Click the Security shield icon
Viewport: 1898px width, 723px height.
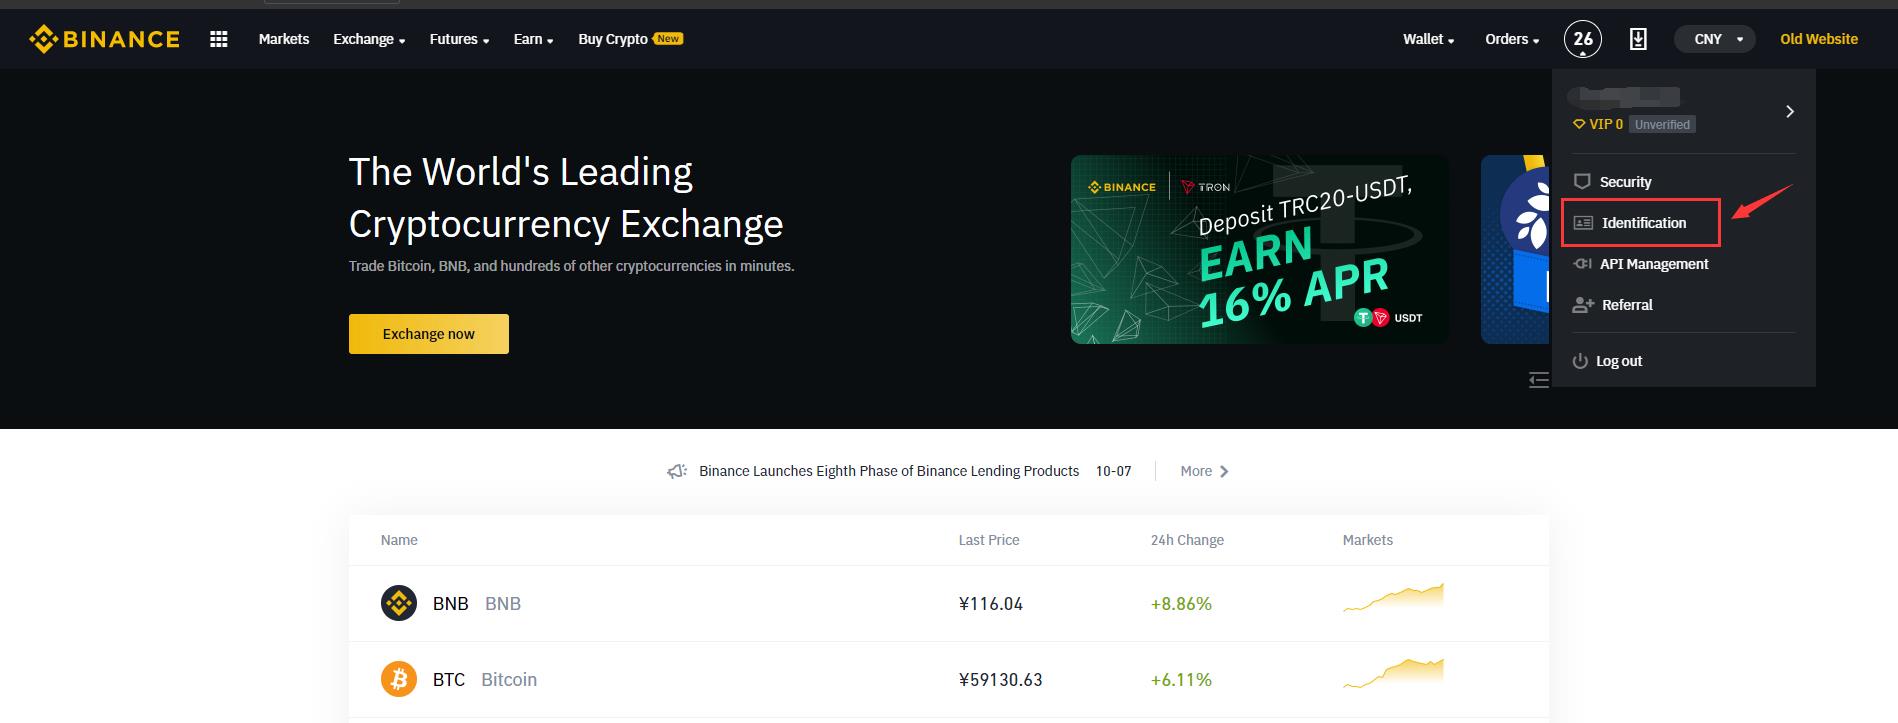click(x=1583, y=181)
